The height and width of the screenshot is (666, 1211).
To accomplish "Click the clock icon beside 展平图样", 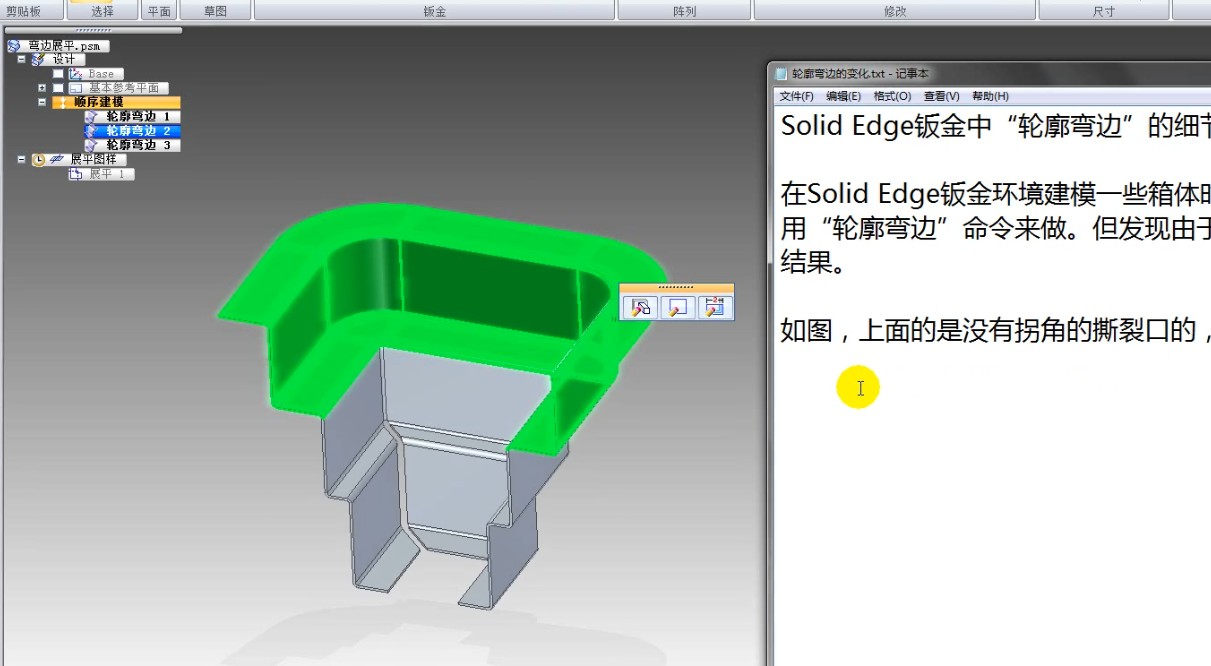I will [39, 160].
